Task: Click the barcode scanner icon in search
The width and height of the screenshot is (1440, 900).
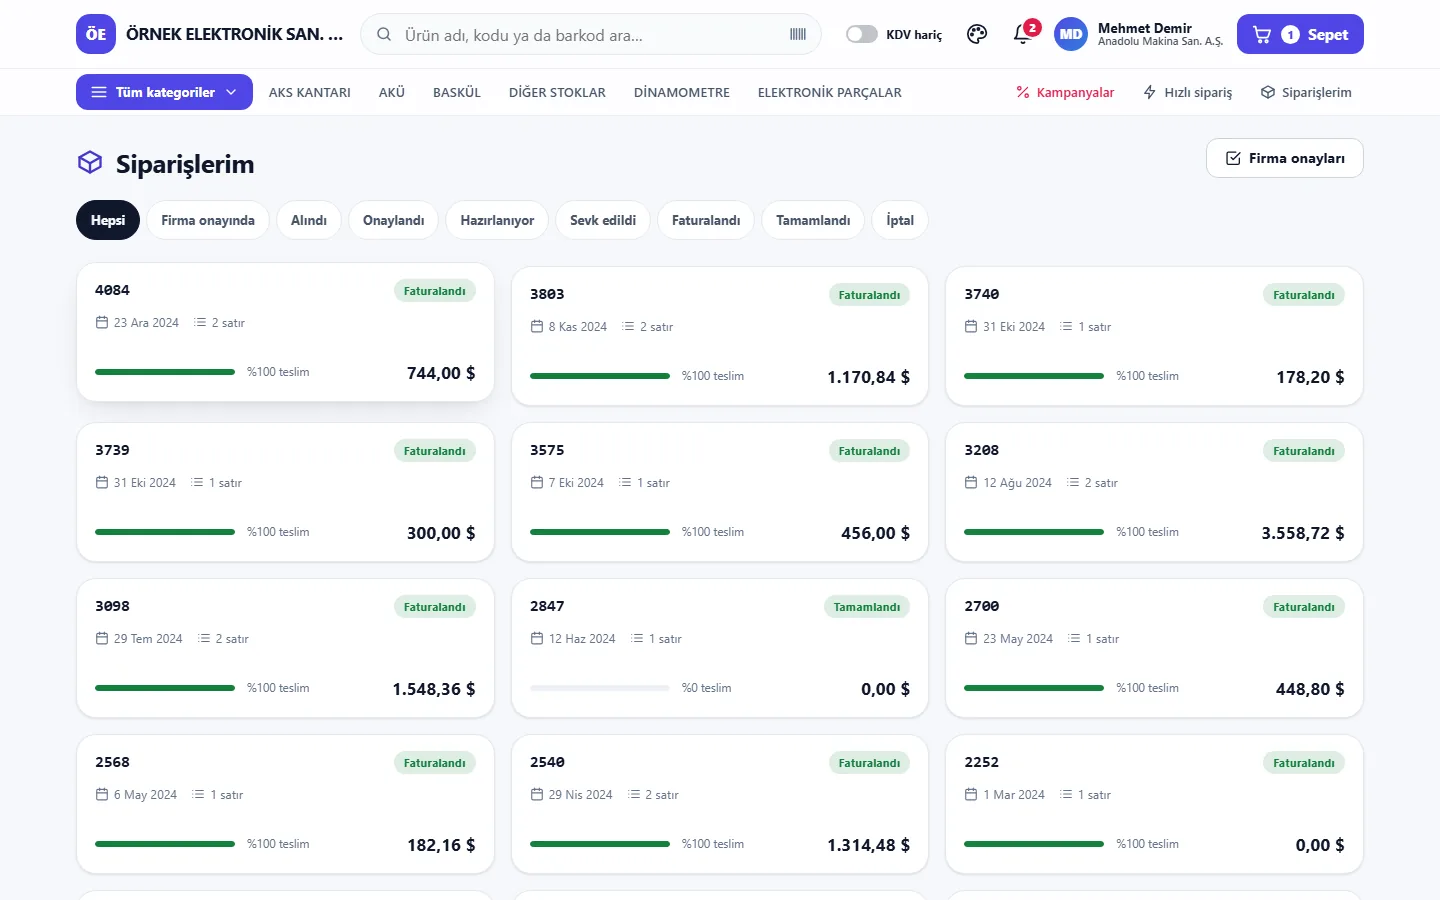Action: tap(798, 34)
